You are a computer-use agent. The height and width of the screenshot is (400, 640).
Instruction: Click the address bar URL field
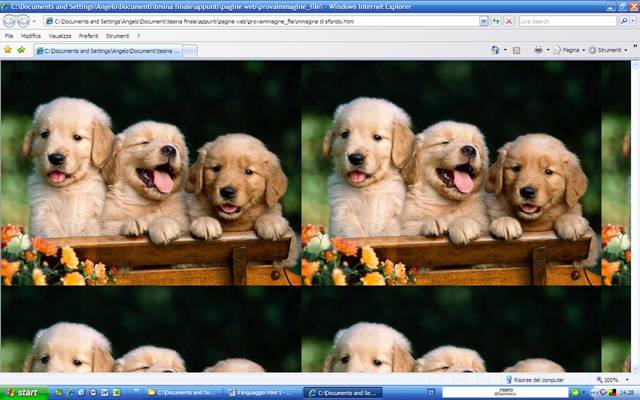[261, 21]
